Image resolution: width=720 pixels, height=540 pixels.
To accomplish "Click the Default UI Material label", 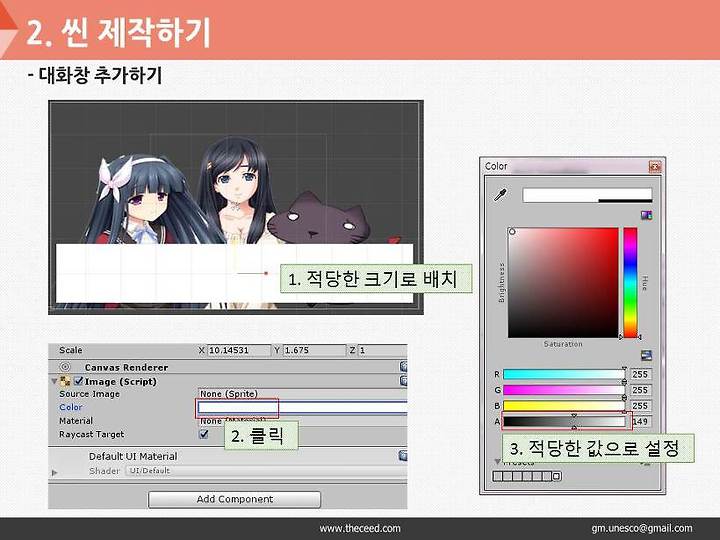I will [133, 456].
